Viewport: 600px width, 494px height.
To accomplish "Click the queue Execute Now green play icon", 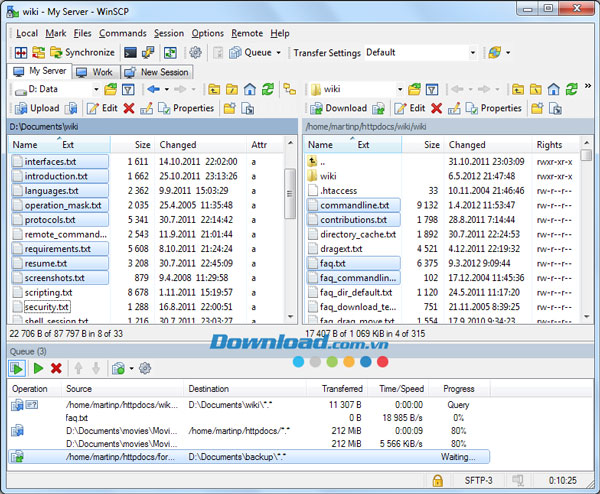I will pyautogui.click(x=38, y=368).
